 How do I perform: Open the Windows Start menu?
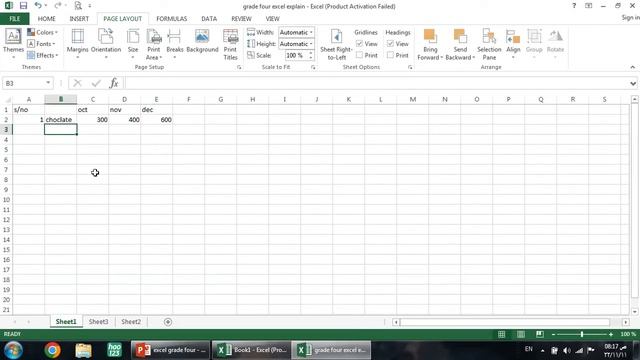pyautogui.click(x=13, y=350)
